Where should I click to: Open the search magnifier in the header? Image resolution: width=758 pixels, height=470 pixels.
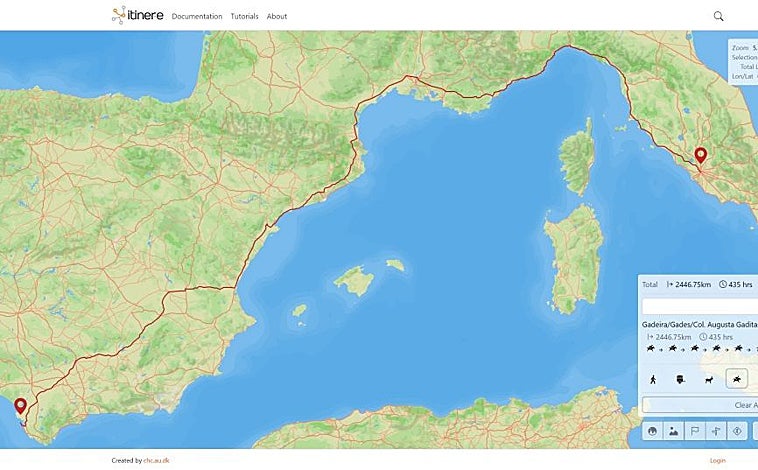[718, 16]
